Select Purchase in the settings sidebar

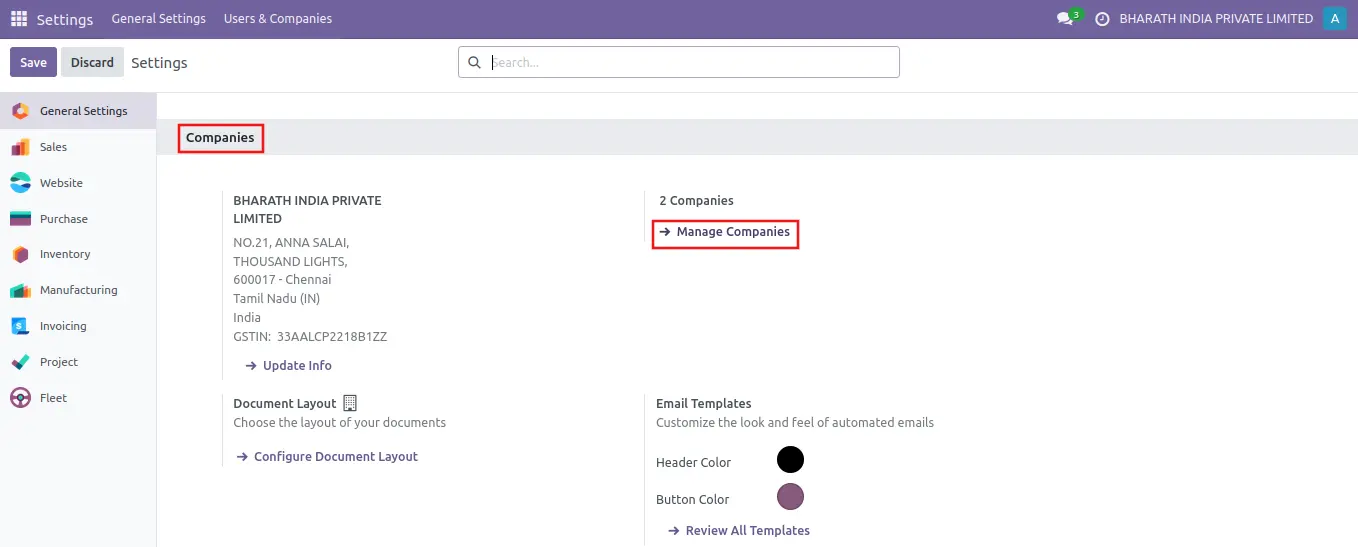coord(78,219)
